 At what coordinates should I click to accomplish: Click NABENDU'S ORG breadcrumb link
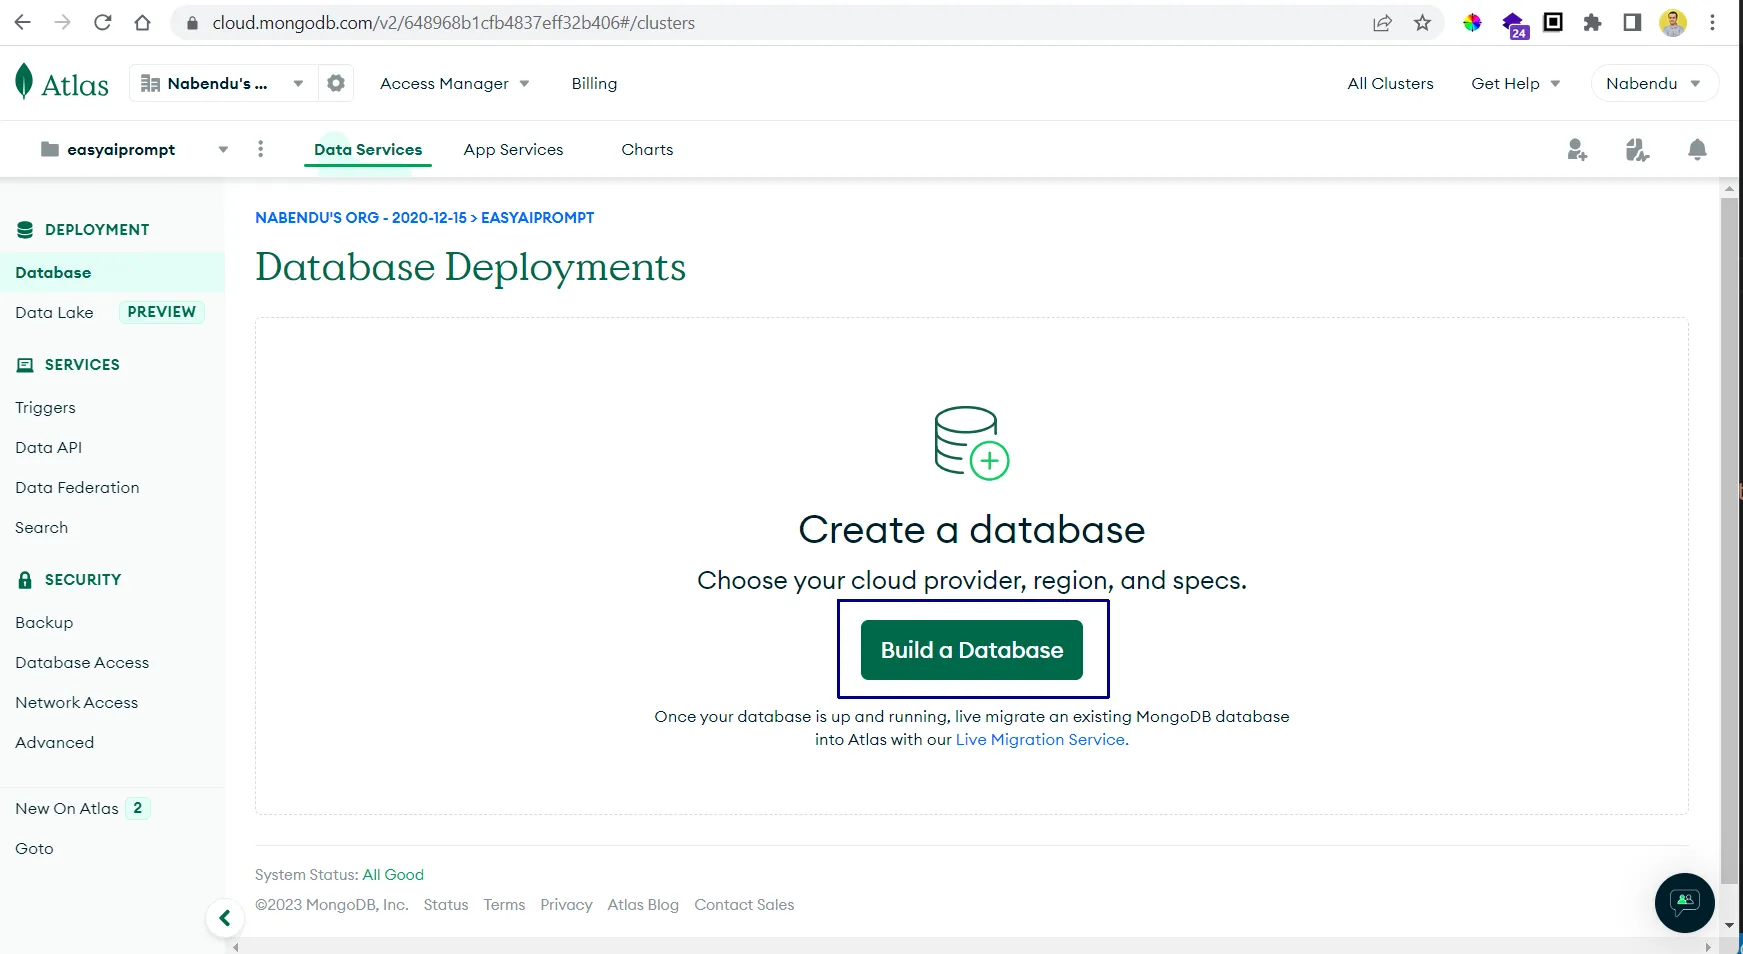tap(361, 217)
